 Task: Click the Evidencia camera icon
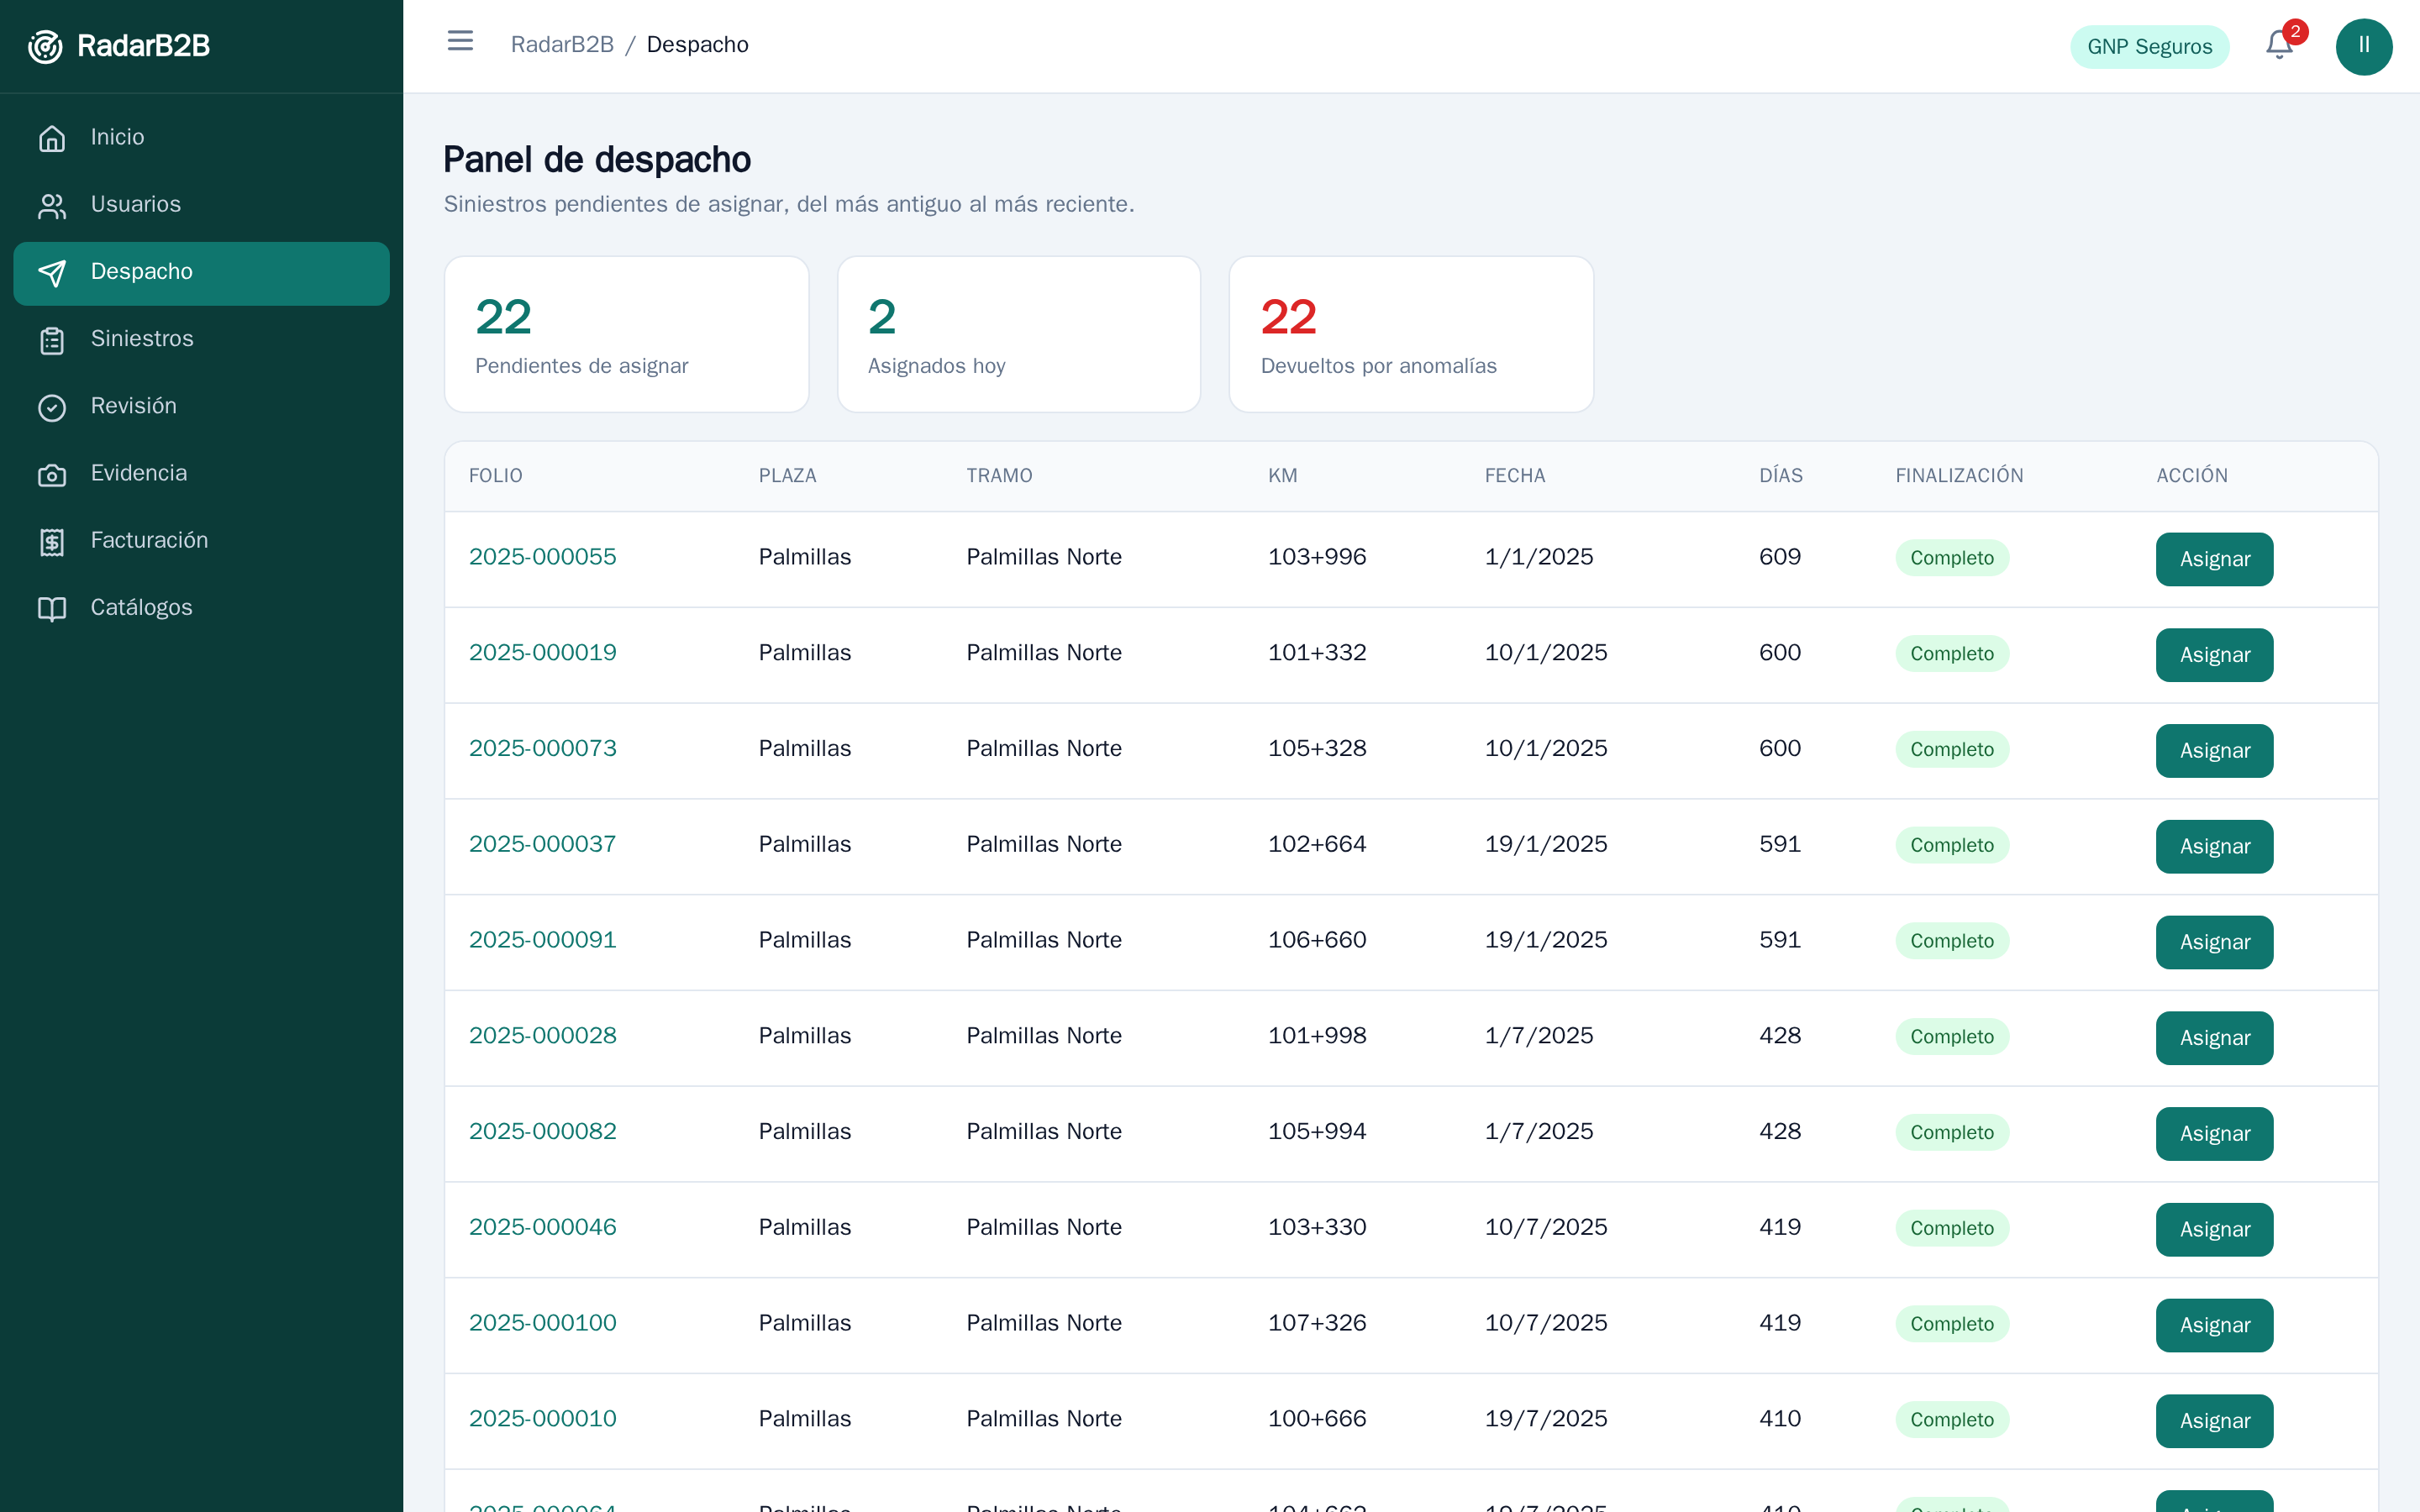coord(52,474)
